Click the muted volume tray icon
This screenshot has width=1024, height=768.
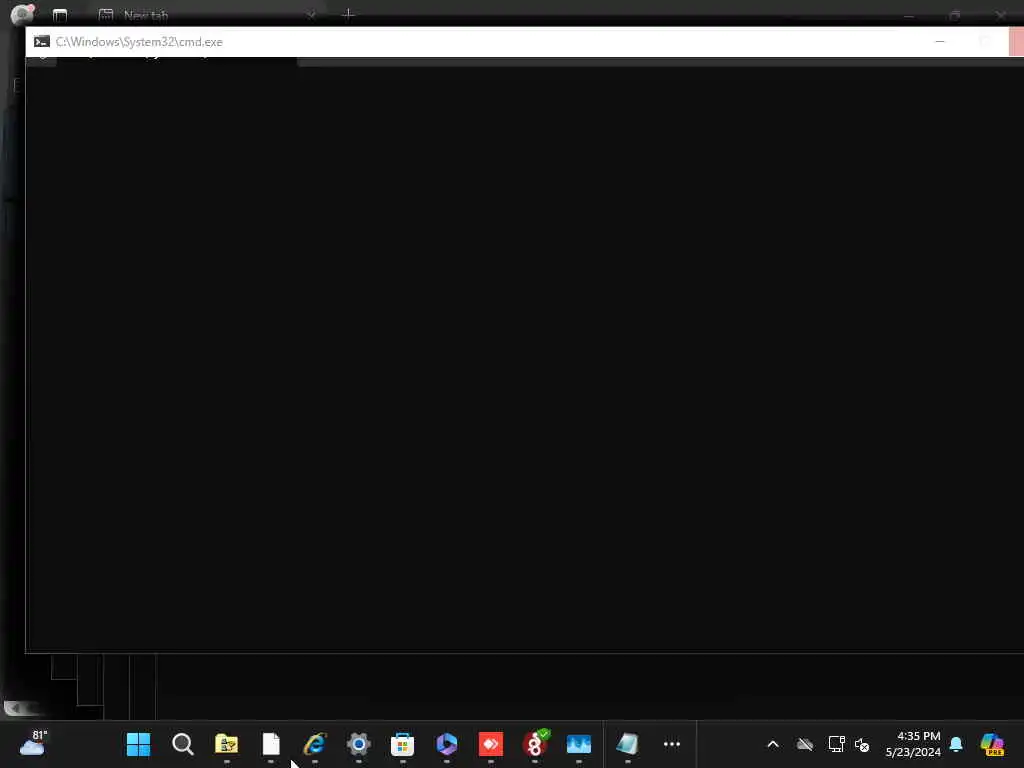(x=862, y=744)
